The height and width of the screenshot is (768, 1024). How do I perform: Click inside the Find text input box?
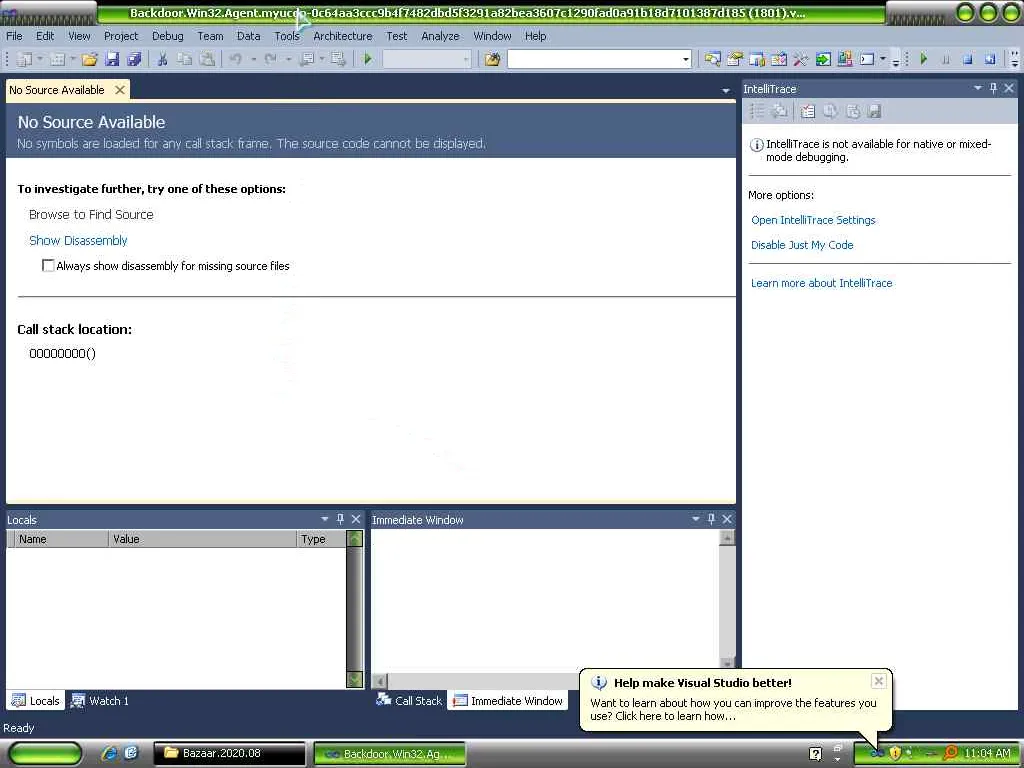click(x=594, y=59)
